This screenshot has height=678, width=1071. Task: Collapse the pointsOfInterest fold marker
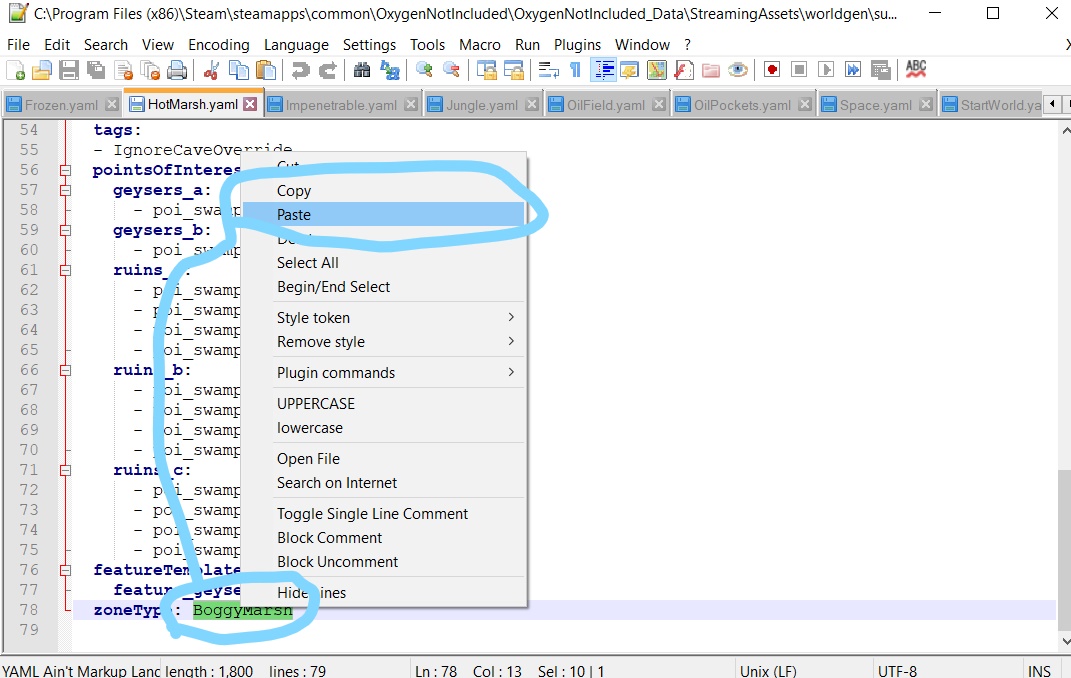65,170
